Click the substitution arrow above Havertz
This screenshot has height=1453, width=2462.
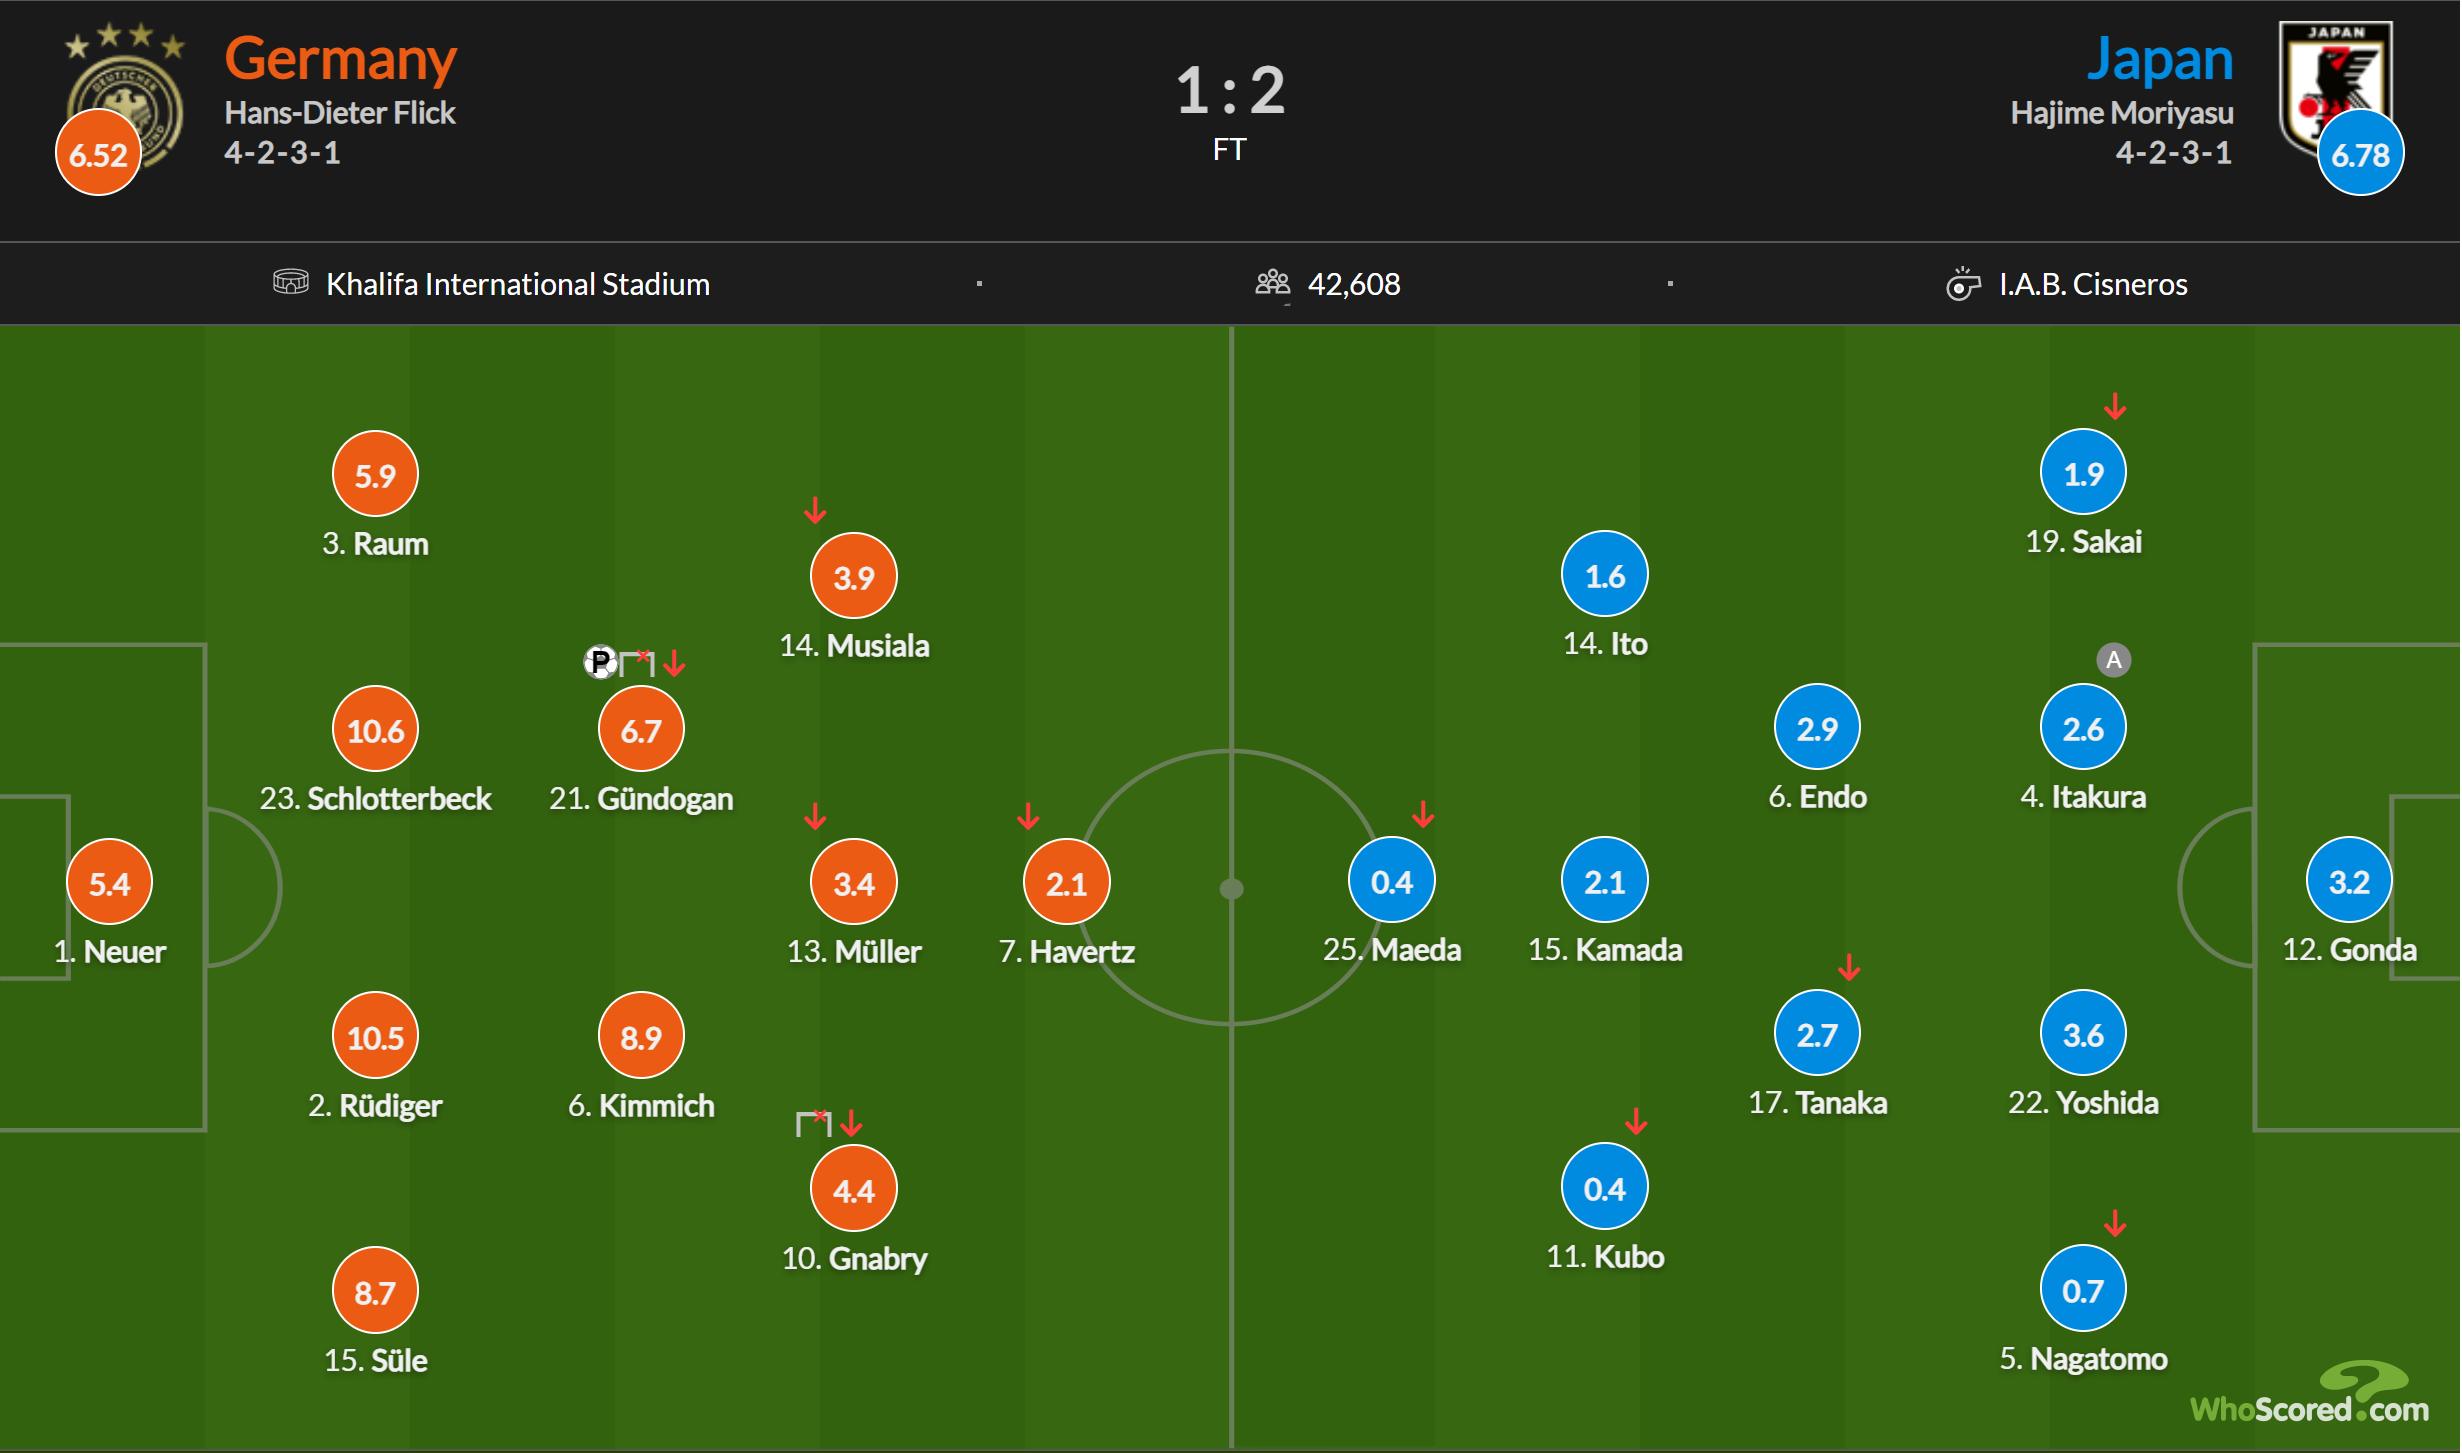tap(1028, 817)
